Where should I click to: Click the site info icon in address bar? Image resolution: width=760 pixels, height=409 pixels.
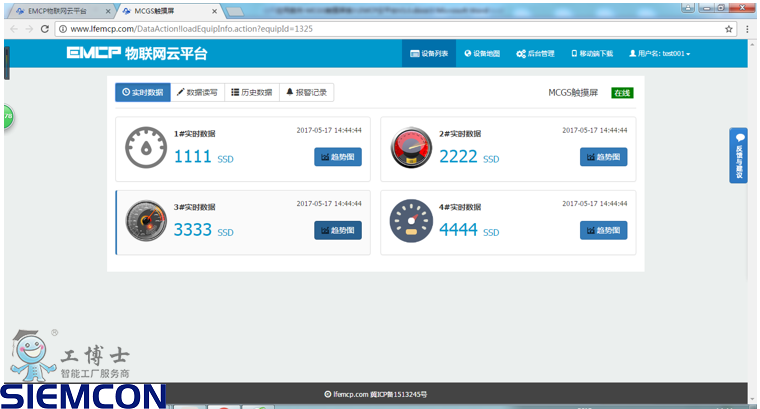63,29
